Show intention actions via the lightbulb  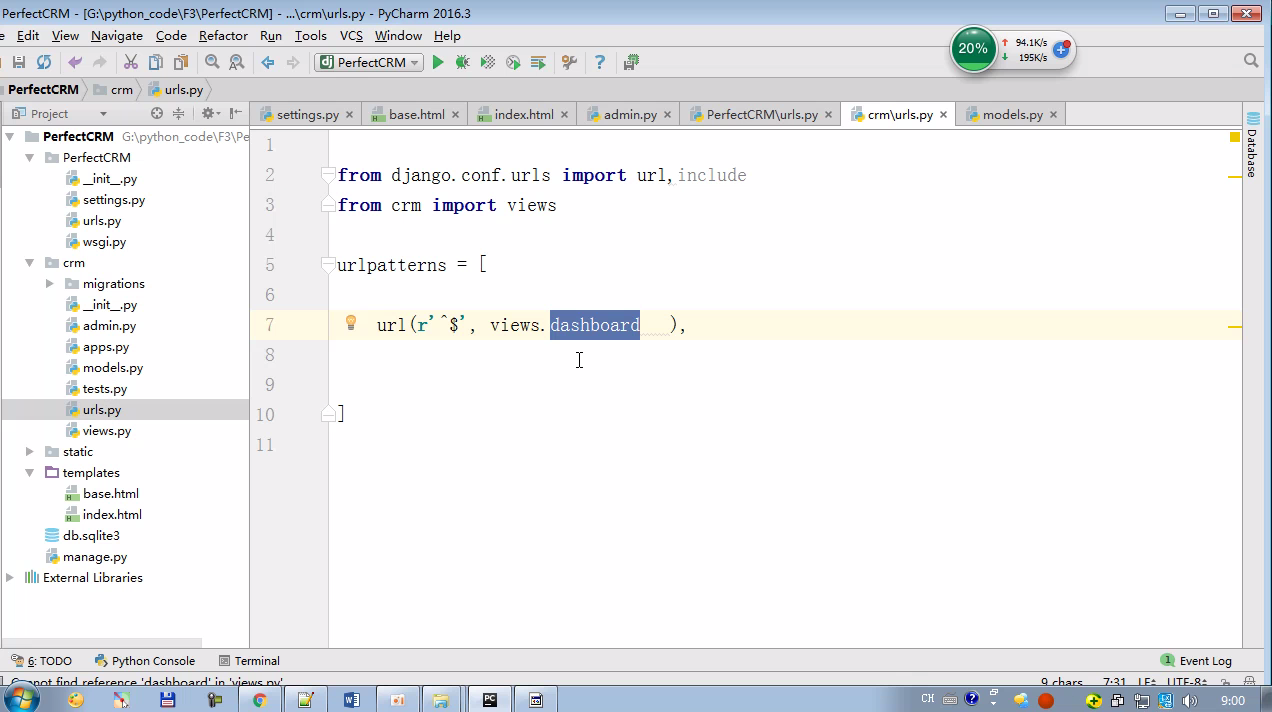[x=351, y=323]
